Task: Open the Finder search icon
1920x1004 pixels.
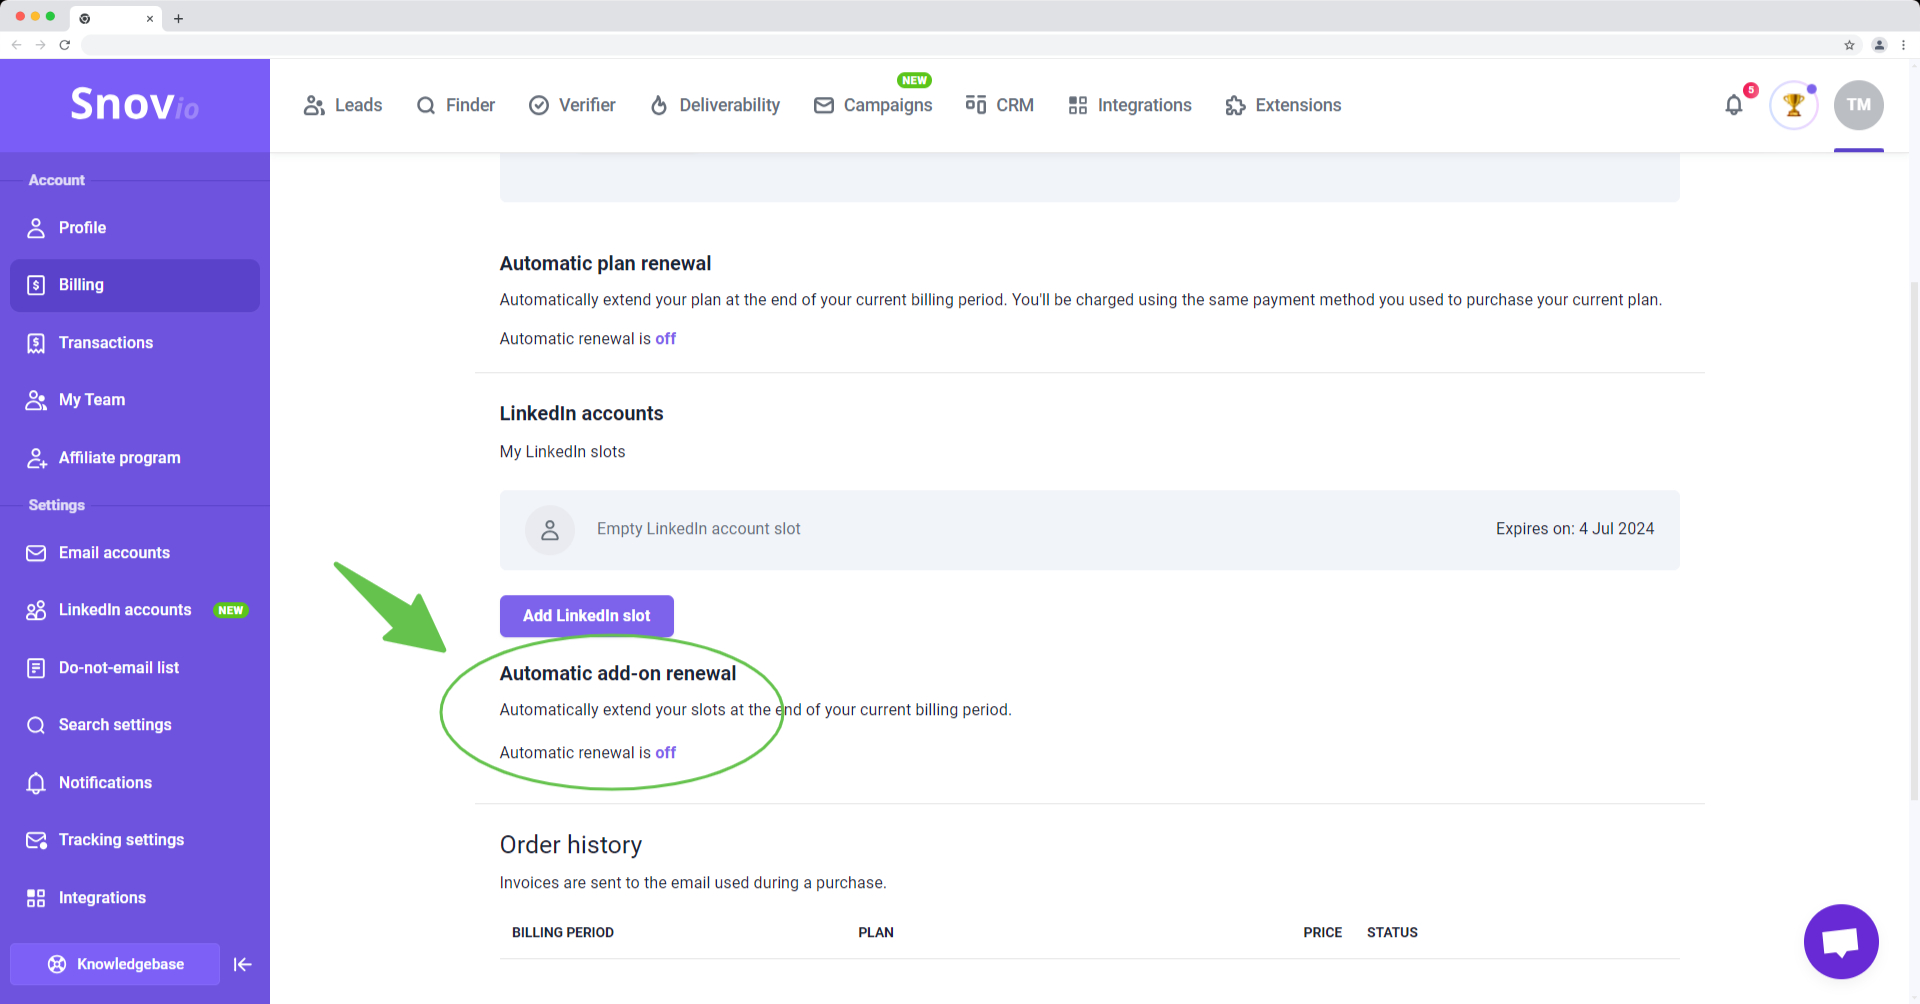Action: point(426,105)
